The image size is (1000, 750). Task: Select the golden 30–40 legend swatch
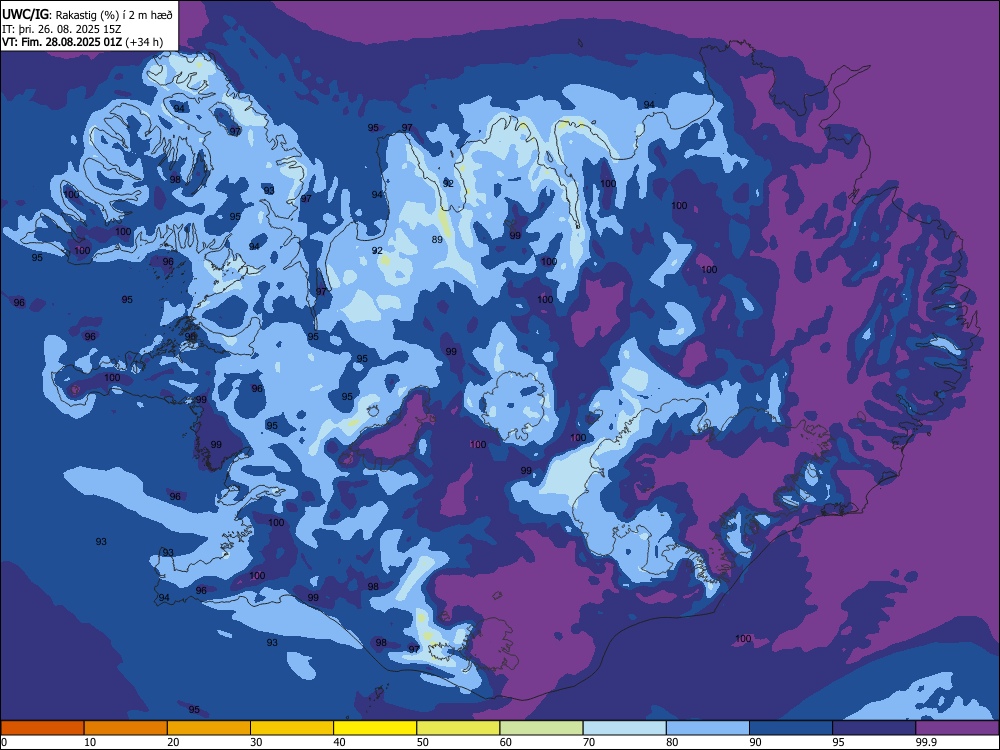[x=292, y=728]
